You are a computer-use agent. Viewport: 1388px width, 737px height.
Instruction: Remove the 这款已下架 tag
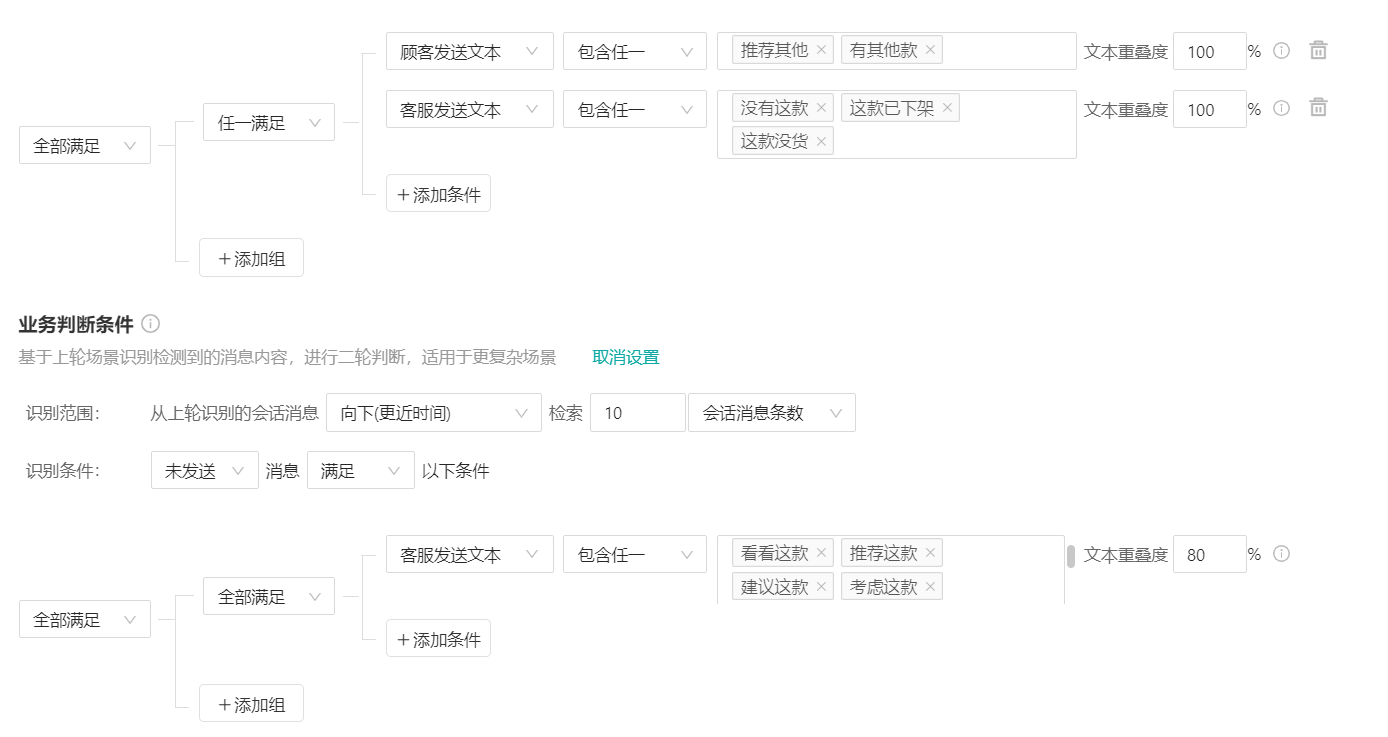947,107
